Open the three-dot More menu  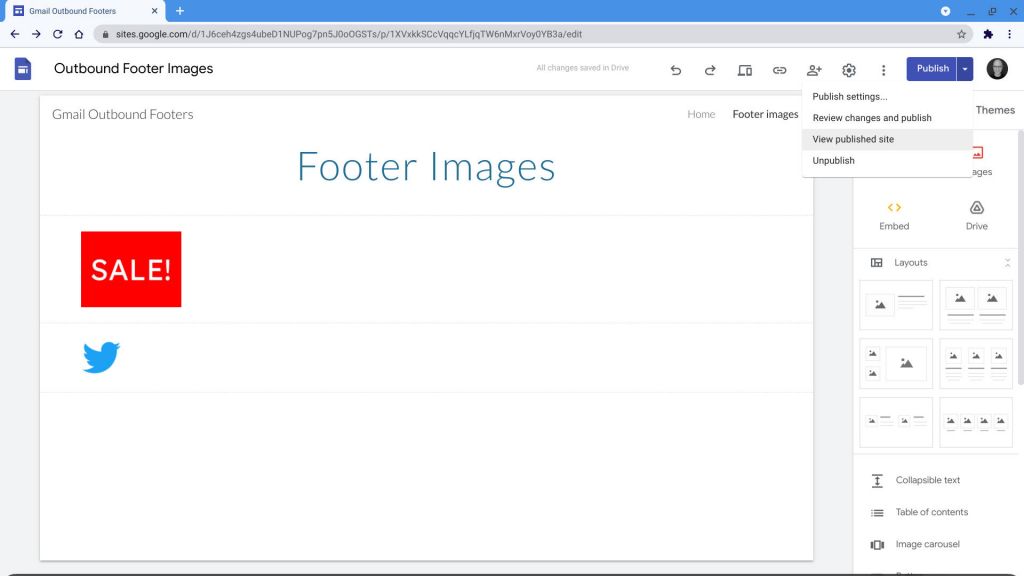coord(883,70)
